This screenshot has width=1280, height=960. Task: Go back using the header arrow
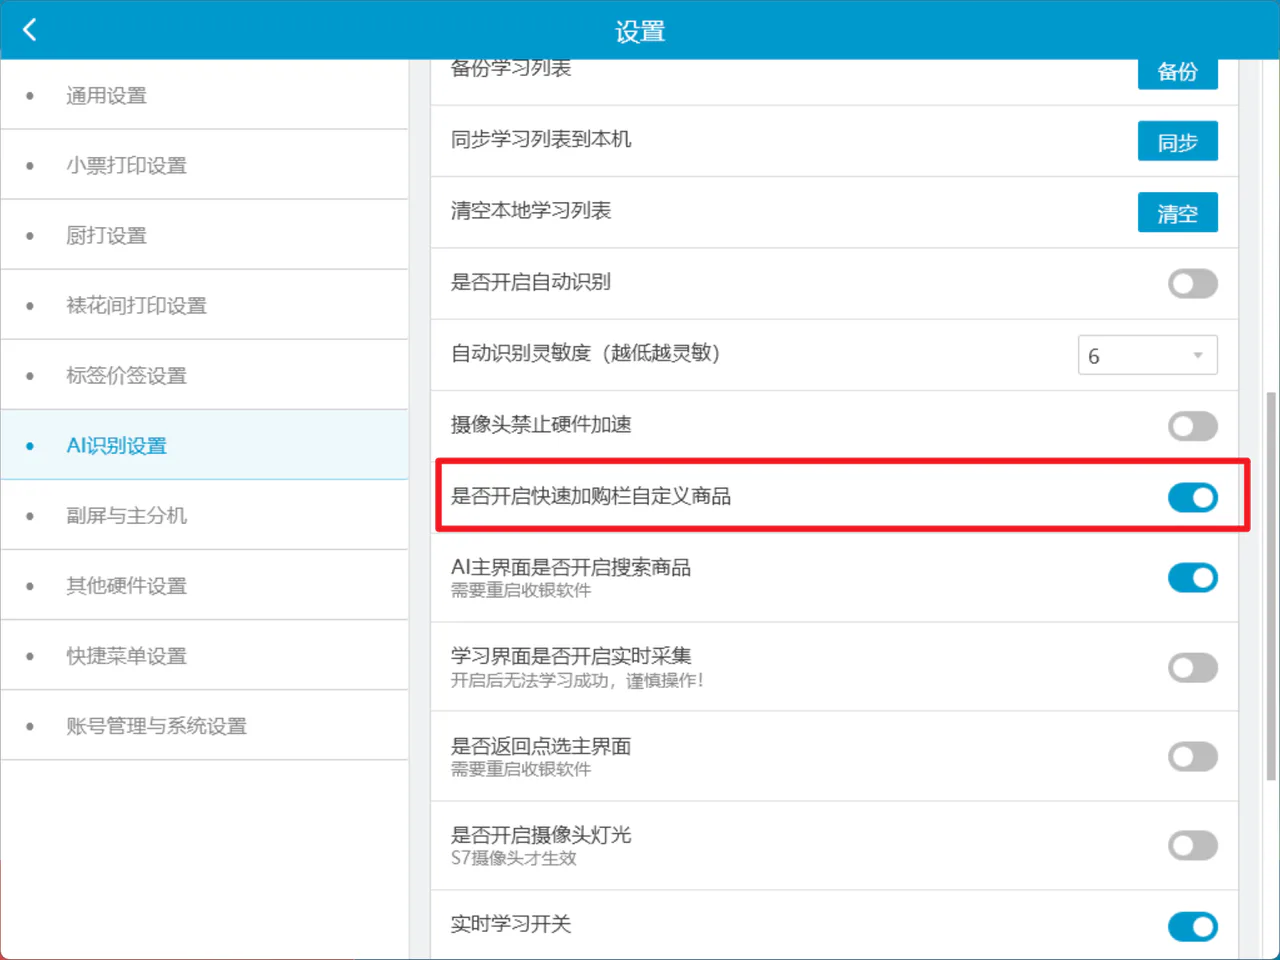[x=30, y=30]
